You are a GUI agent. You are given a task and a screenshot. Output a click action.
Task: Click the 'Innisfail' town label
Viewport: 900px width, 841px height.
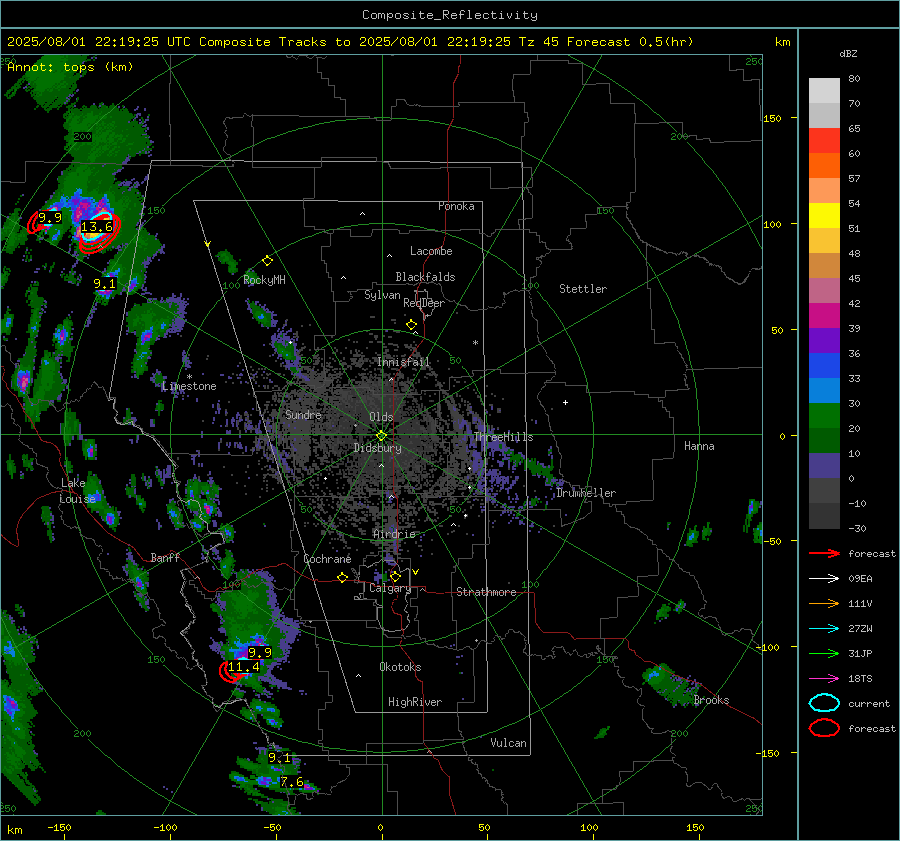click(403, 362)
